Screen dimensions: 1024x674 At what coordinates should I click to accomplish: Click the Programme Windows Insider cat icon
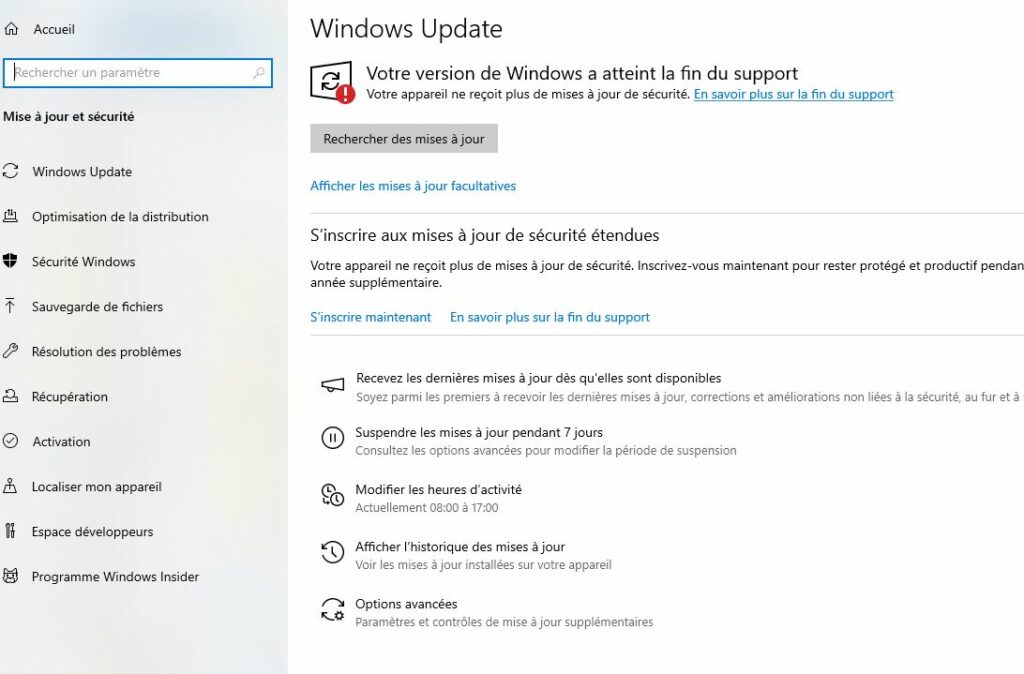(x=10, y=576)
